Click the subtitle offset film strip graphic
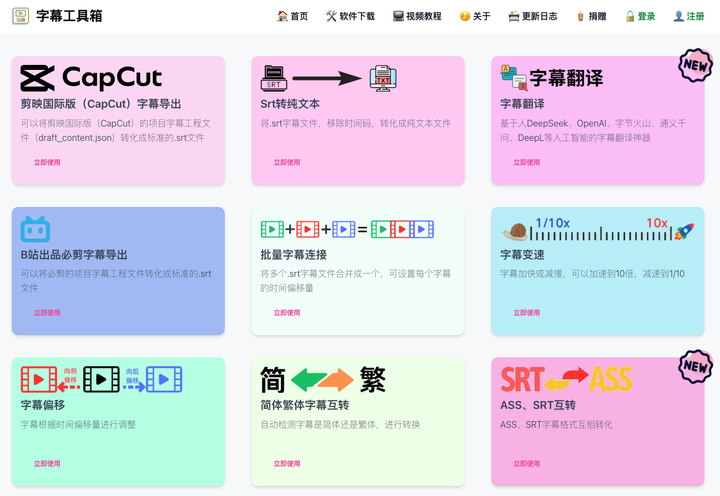This screenshot has width=720, height=496. tap(101, 379)
